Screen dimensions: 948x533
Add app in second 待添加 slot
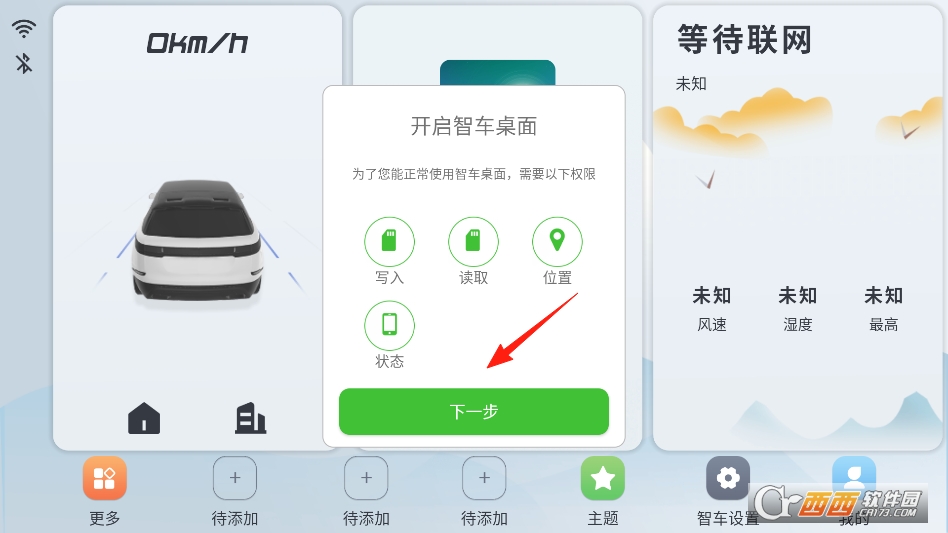click(366, 478)
